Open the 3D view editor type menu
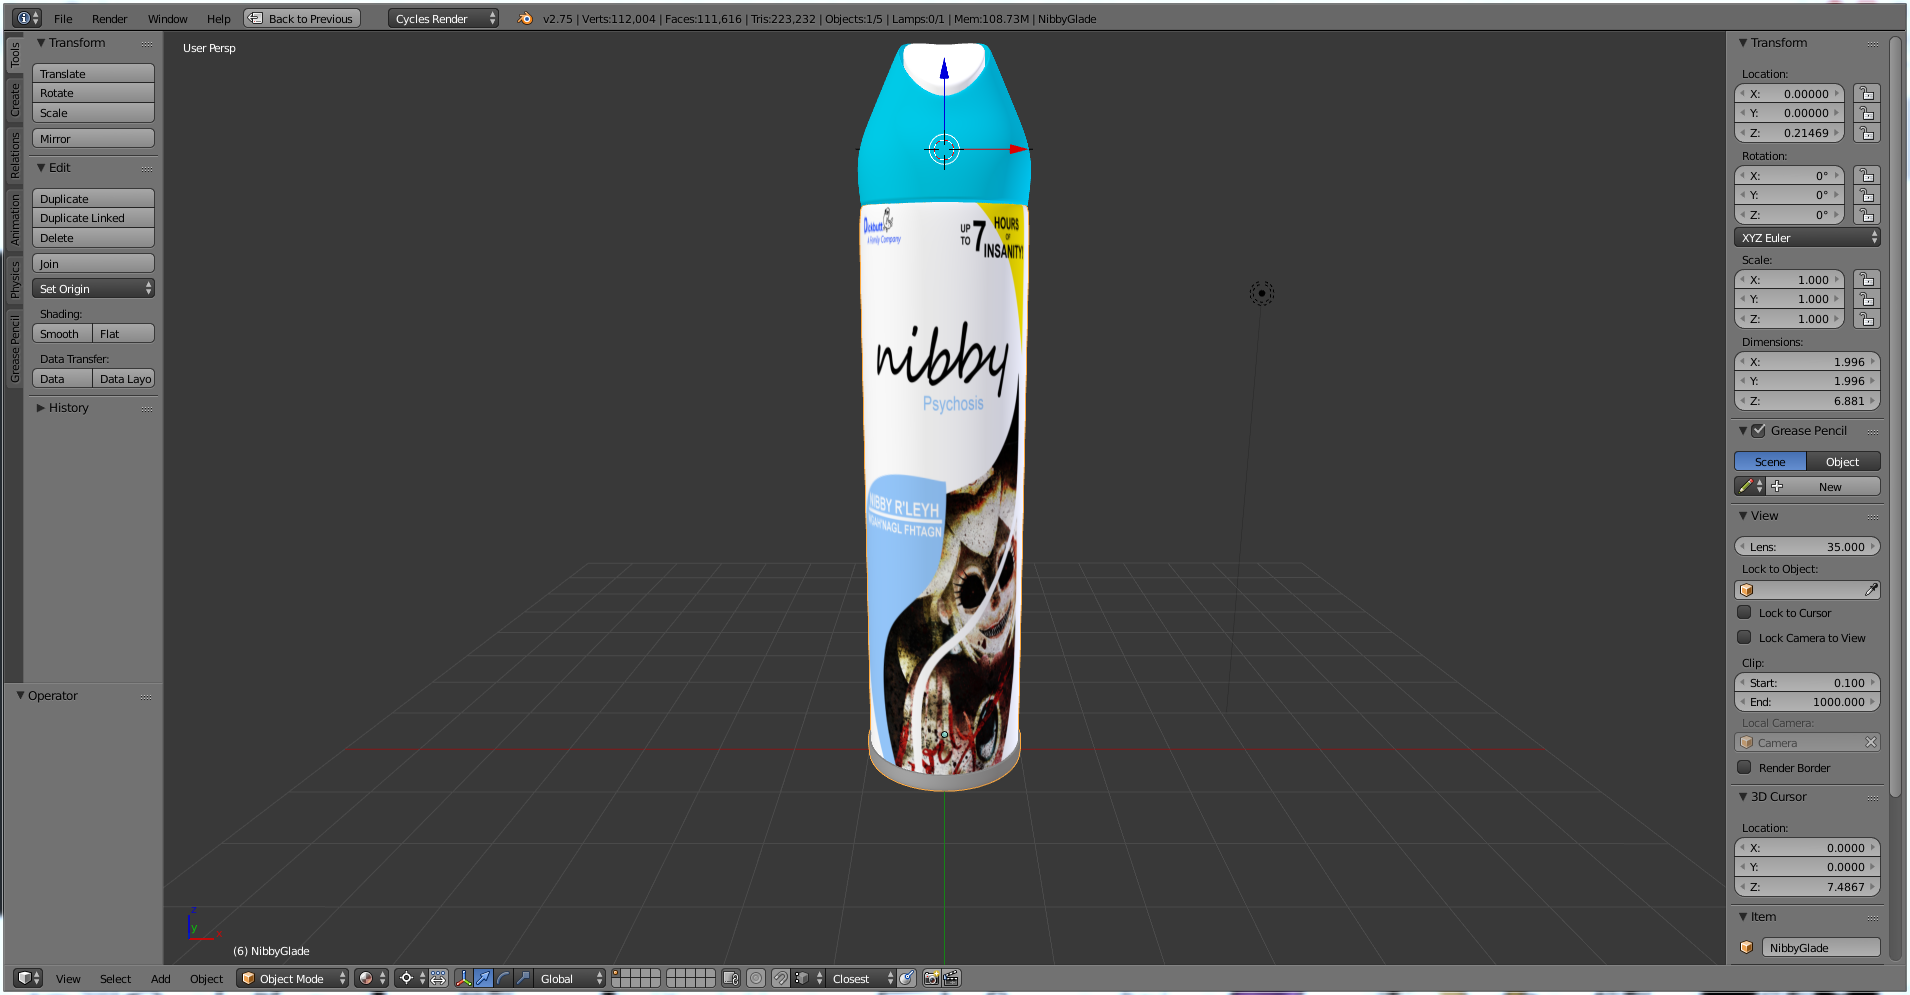The width and height of the screenshot is (1910, 995). [28, 978]
